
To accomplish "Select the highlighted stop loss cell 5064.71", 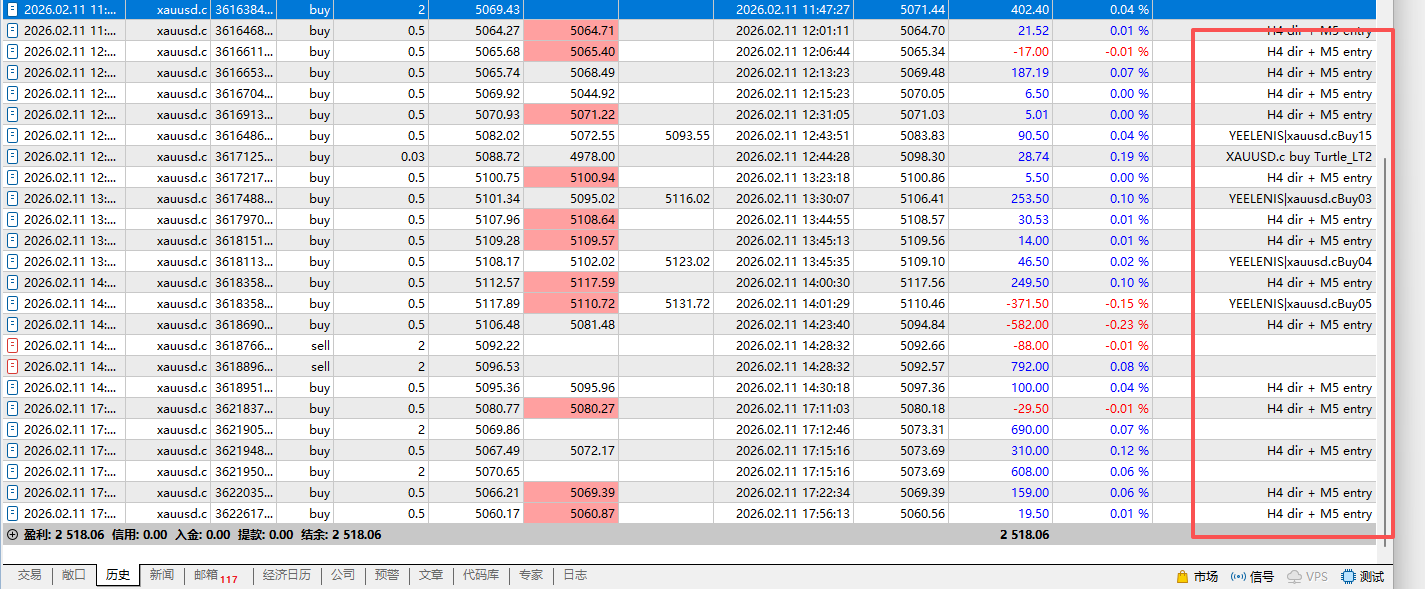I will (x=570, y=30).
